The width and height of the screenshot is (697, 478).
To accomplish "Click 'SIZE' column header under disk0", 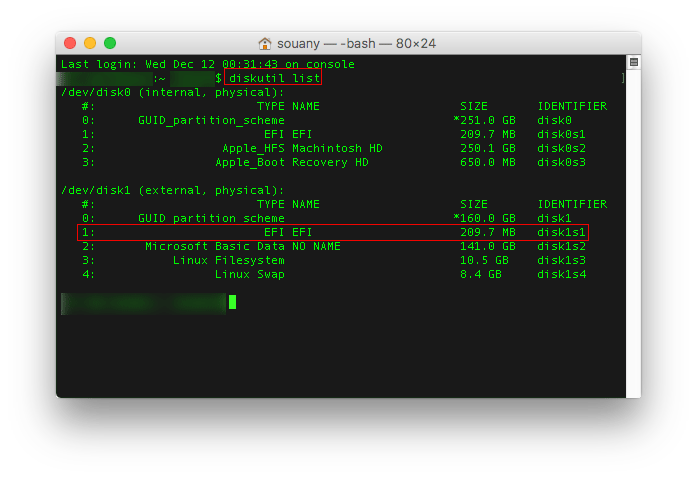I will coord(474,106).
